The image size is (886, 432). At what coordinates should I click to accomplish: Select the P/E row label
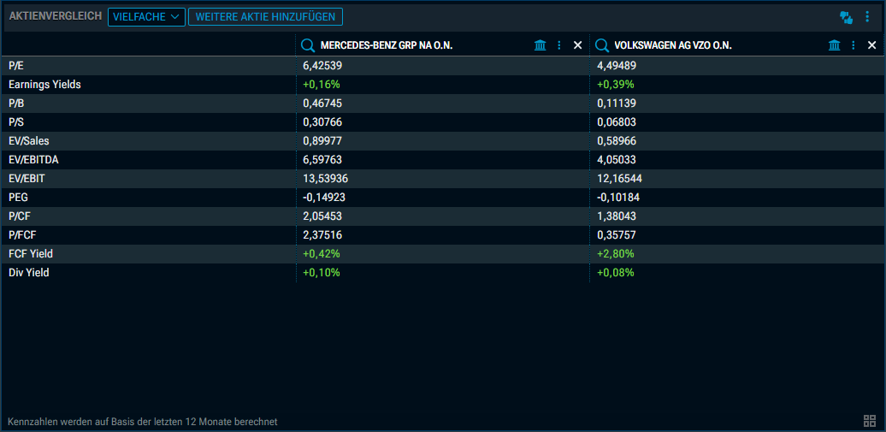[16, 66]
